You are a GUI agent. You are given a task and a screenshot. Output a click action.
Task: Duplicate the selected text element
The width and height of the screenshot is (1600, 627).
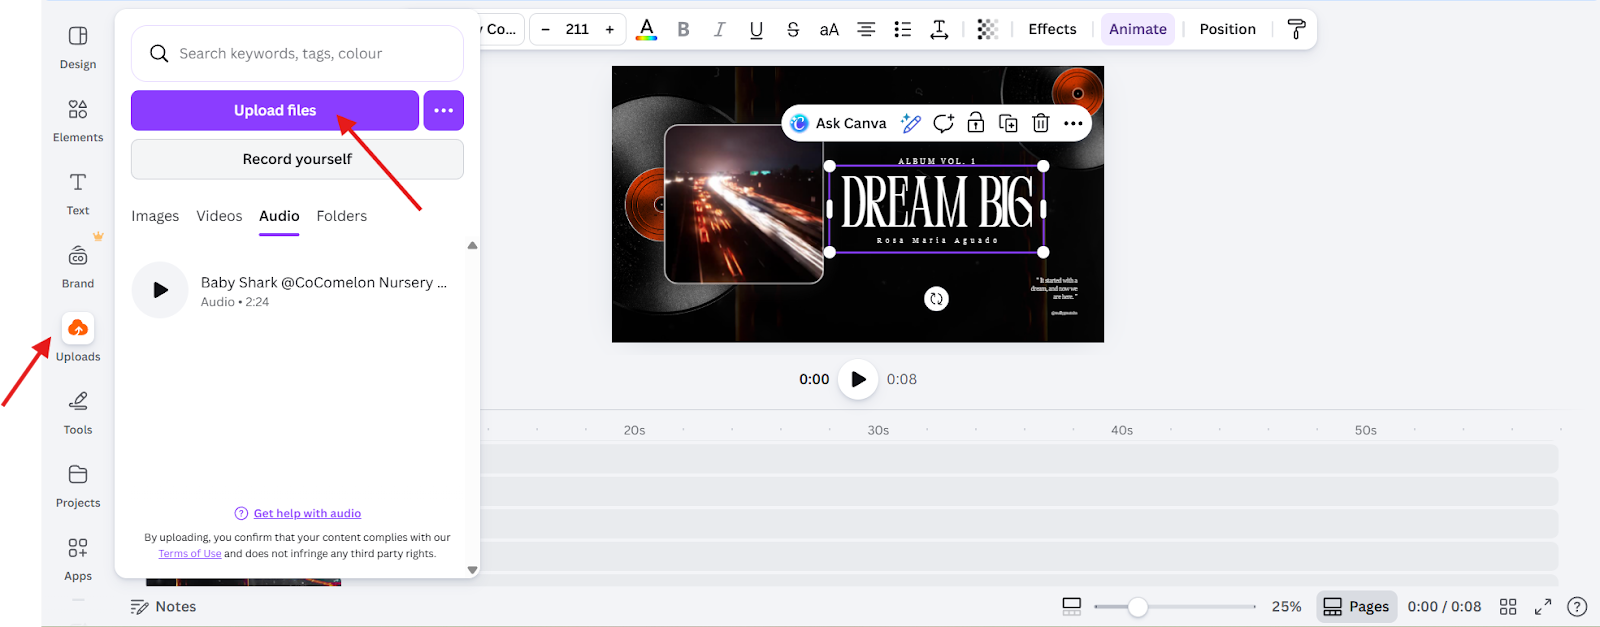point(1008,123)
